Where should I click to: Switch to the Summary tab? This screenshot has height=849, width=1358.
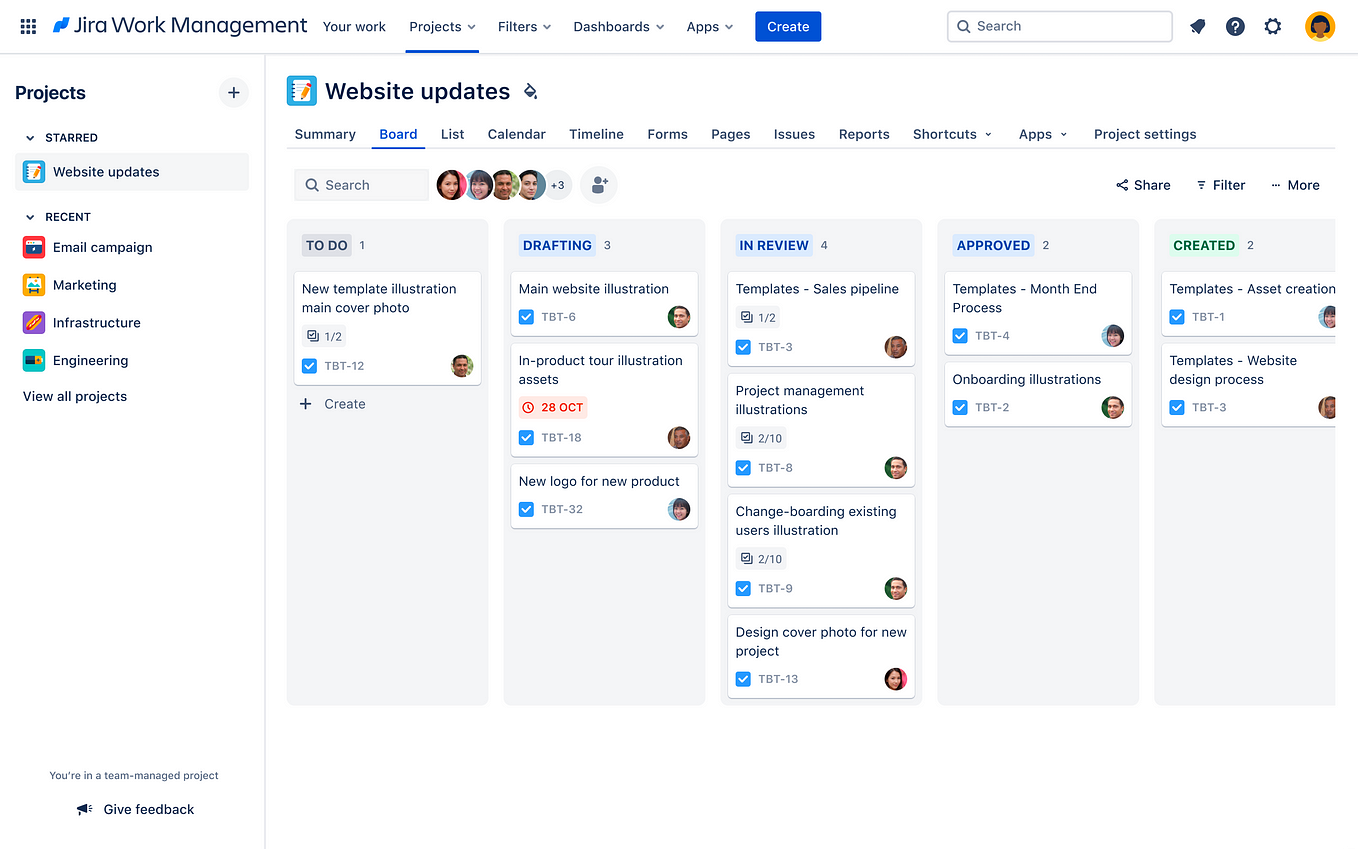tap(325, 134)
